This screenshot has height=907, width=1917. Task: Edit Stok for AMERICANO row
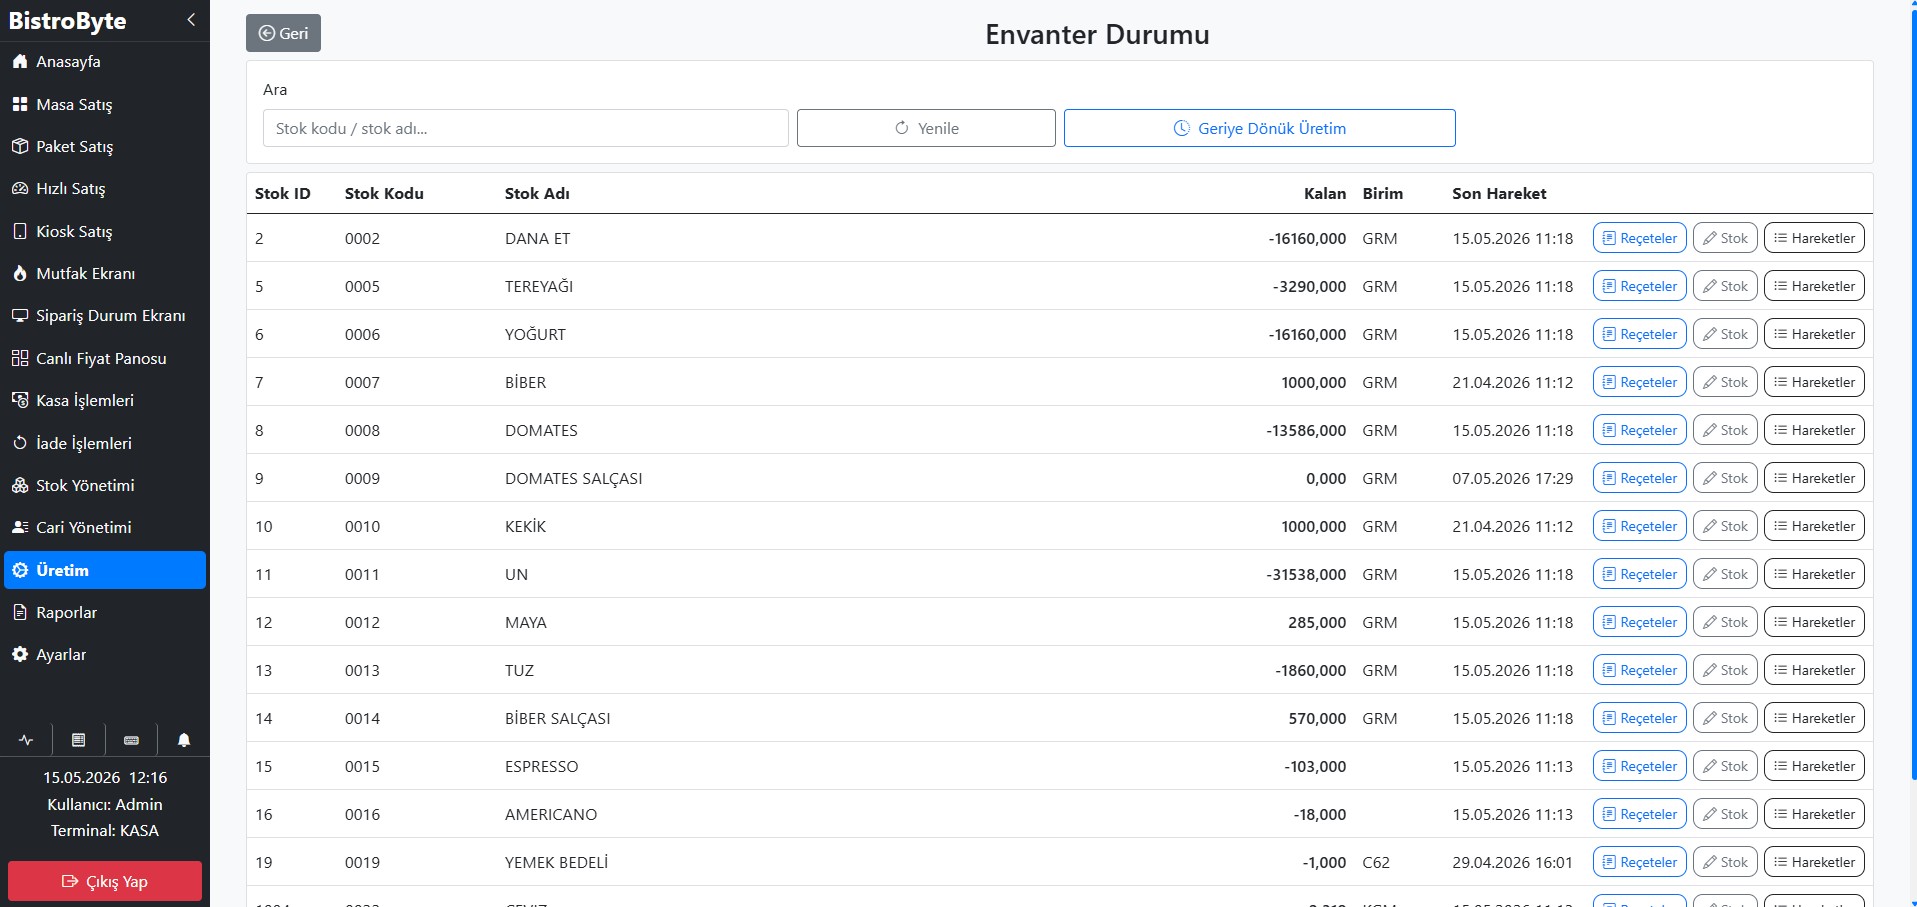point(1725,814)
